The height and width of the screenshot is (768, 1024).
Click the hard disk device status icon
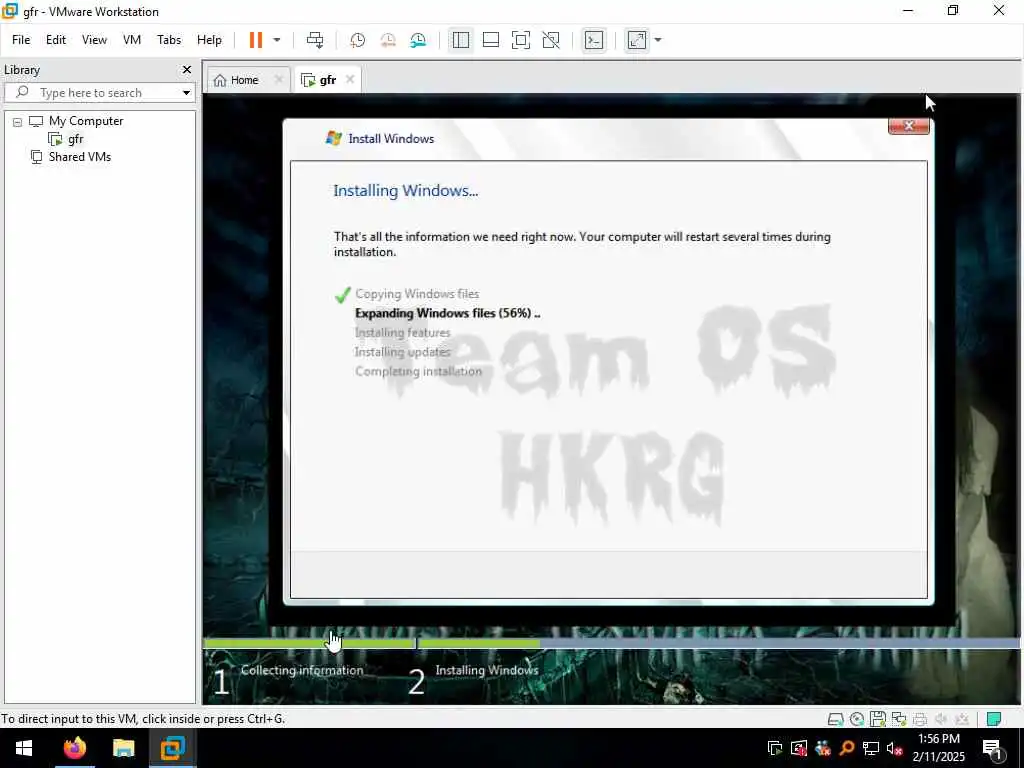pos(835,719)
